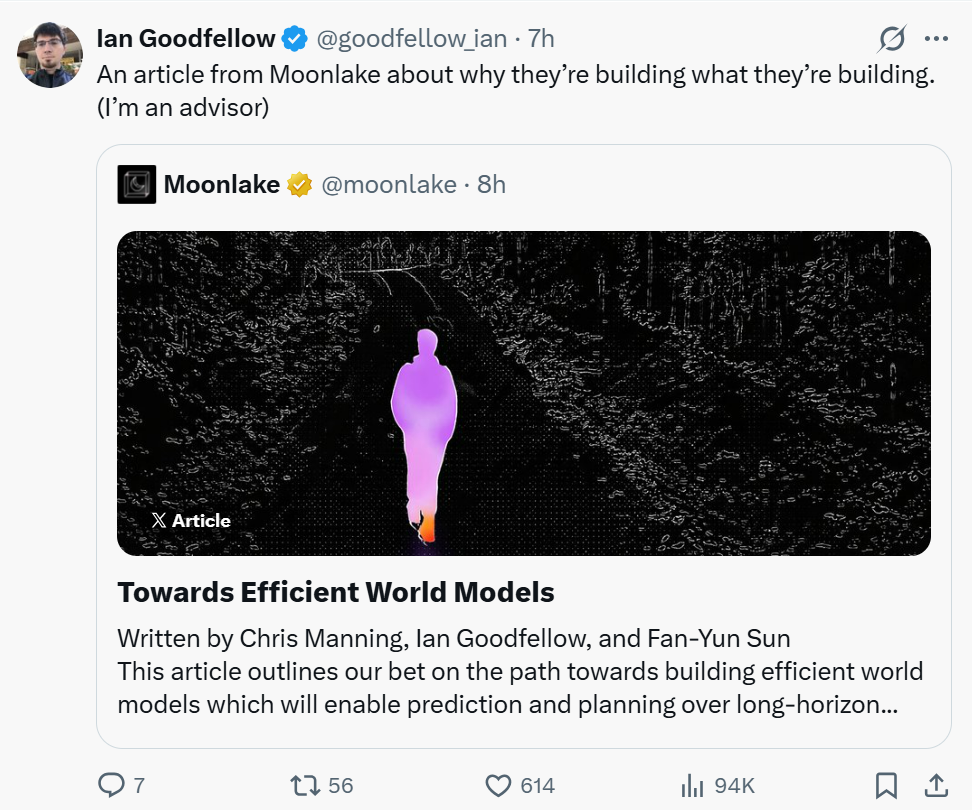Open Ian Goodfellow's profile picture
Screen dimensions: 972x810
tap(49, 54)
